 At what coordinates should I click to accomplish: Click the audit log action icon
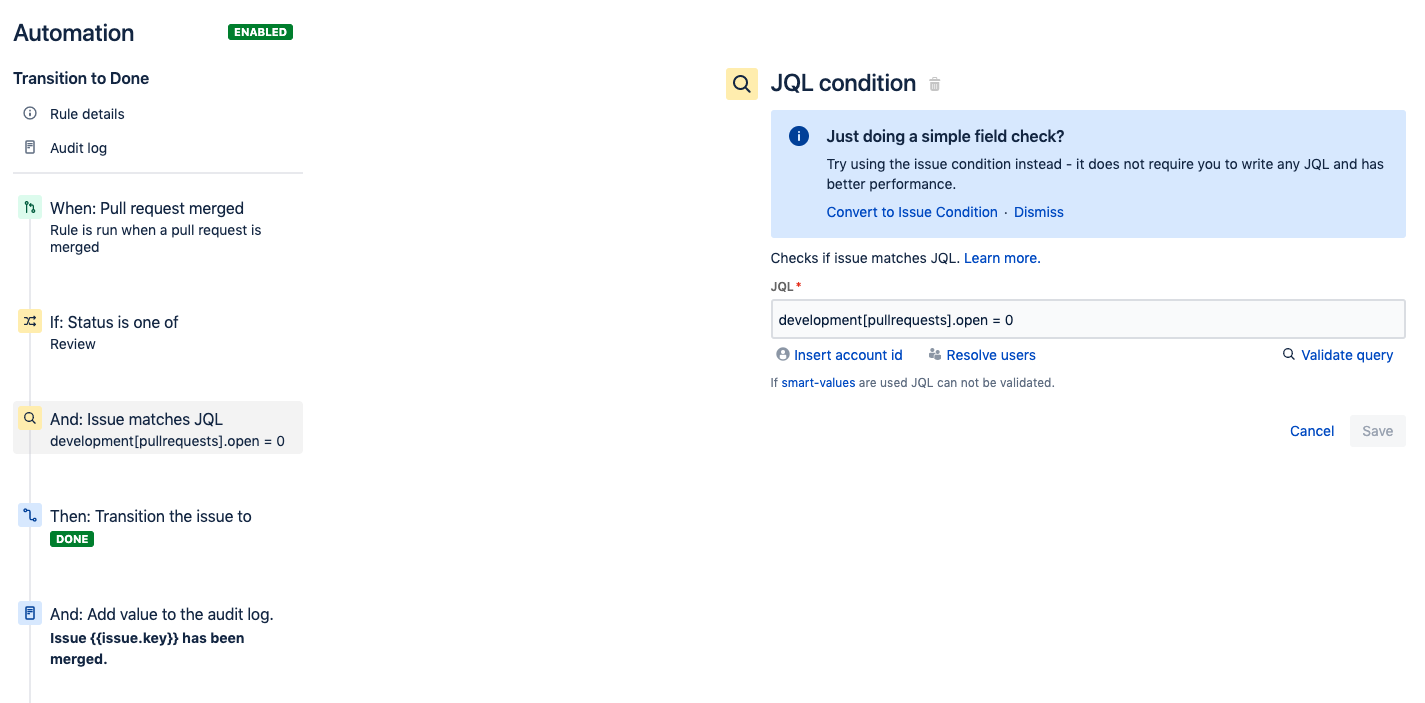[x=30, y=613]
